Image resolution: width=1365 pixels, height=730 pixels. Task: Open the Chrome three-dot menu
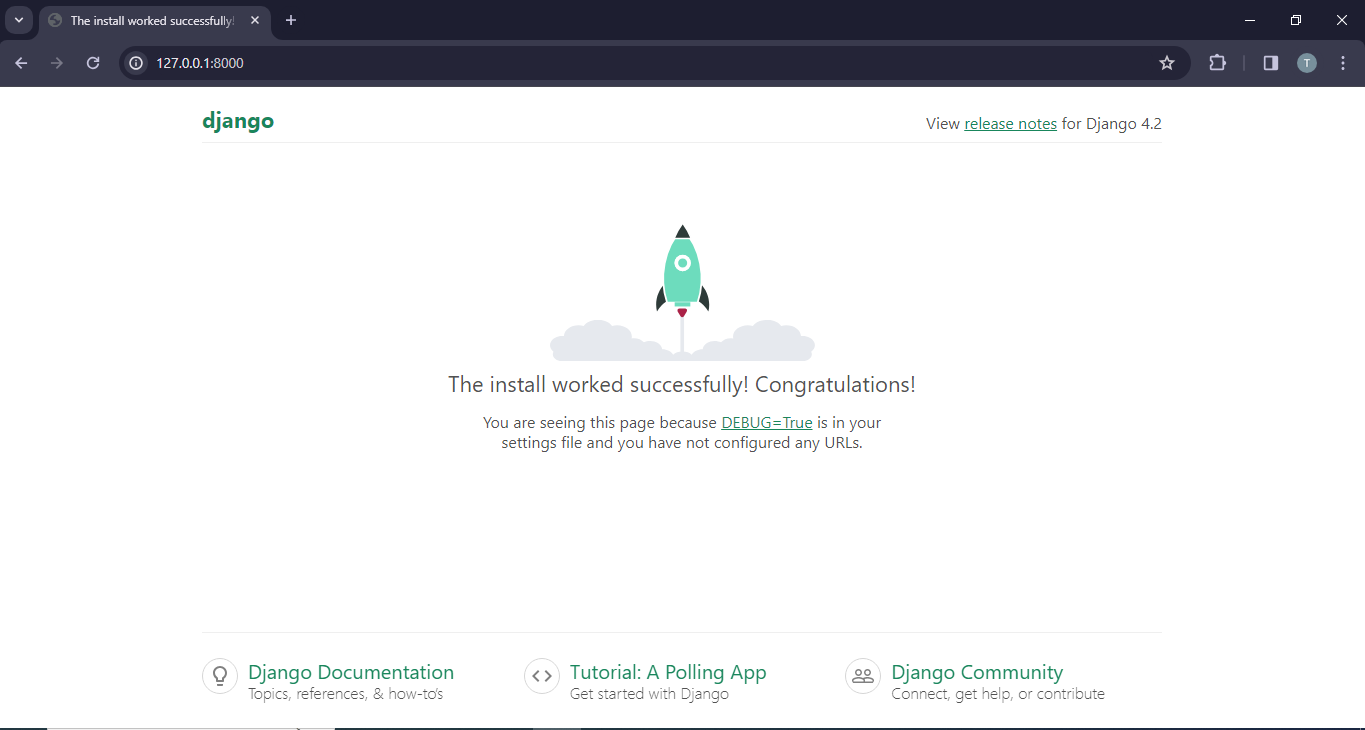point(1342,63)
